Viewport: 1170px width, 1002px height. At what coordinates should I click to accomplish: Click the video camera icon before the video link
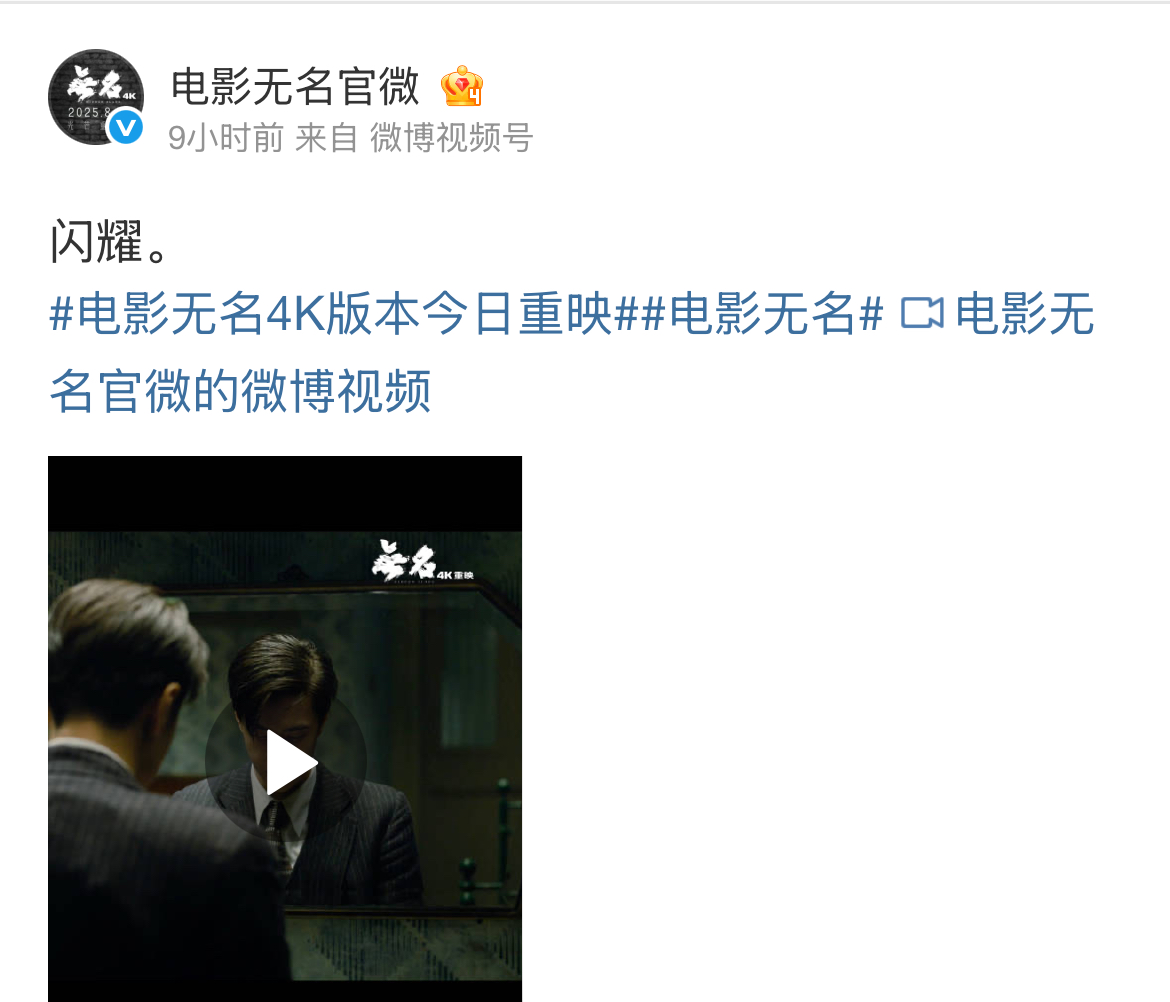922,313
